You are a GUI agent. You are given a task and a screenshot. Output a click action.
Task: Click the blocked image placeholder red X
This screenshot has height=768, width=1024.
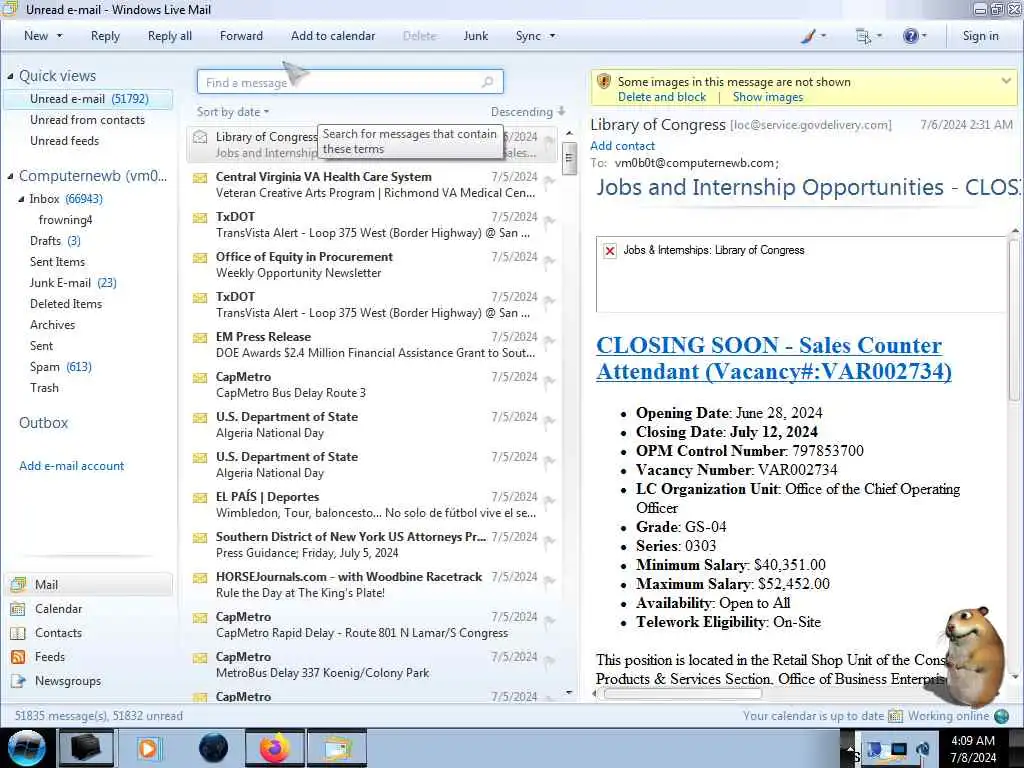point(609,251)
